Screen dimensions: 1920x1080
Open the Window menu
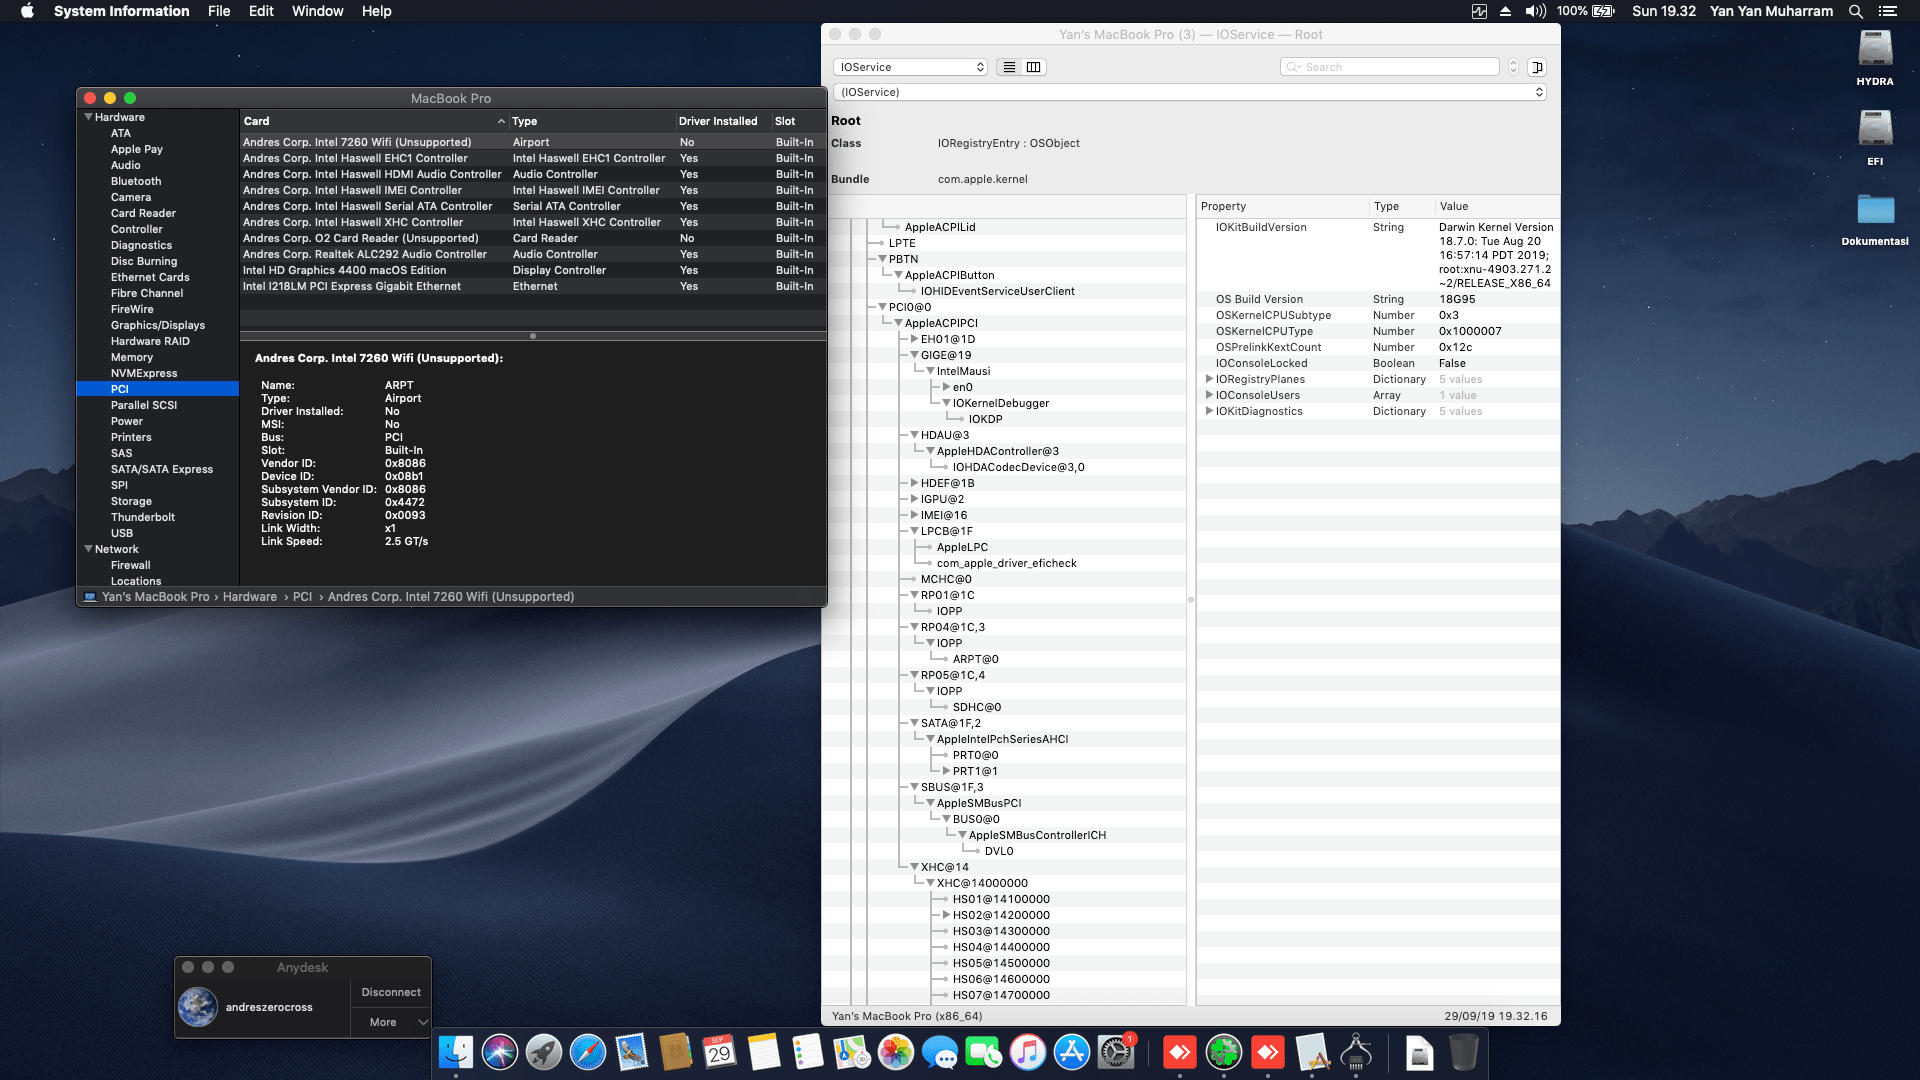click(317, 11)
